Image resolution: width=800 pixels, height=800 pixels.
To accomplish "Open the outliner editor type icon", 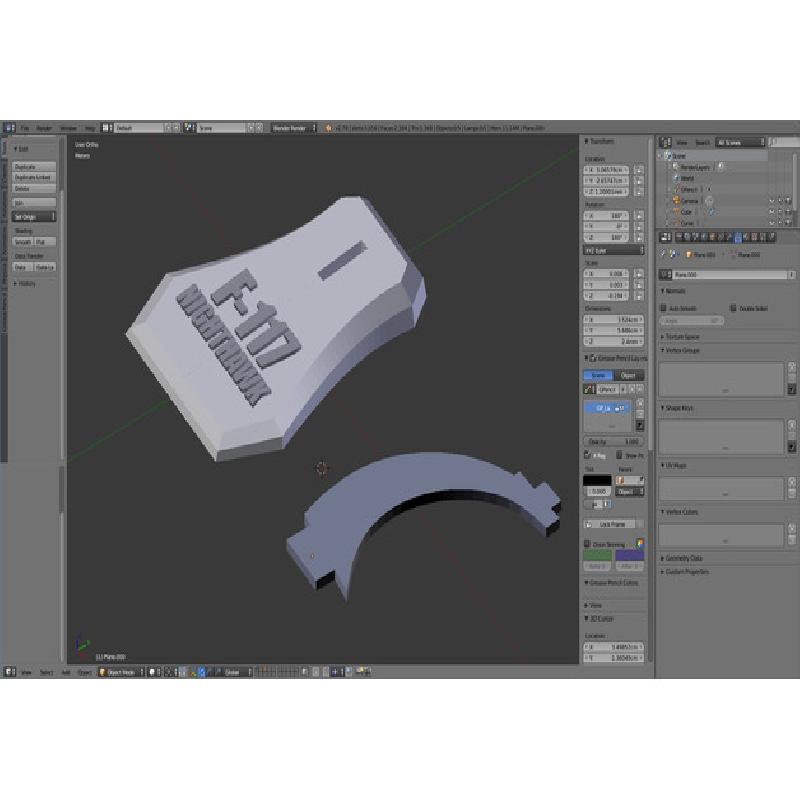I will (665, 142).
